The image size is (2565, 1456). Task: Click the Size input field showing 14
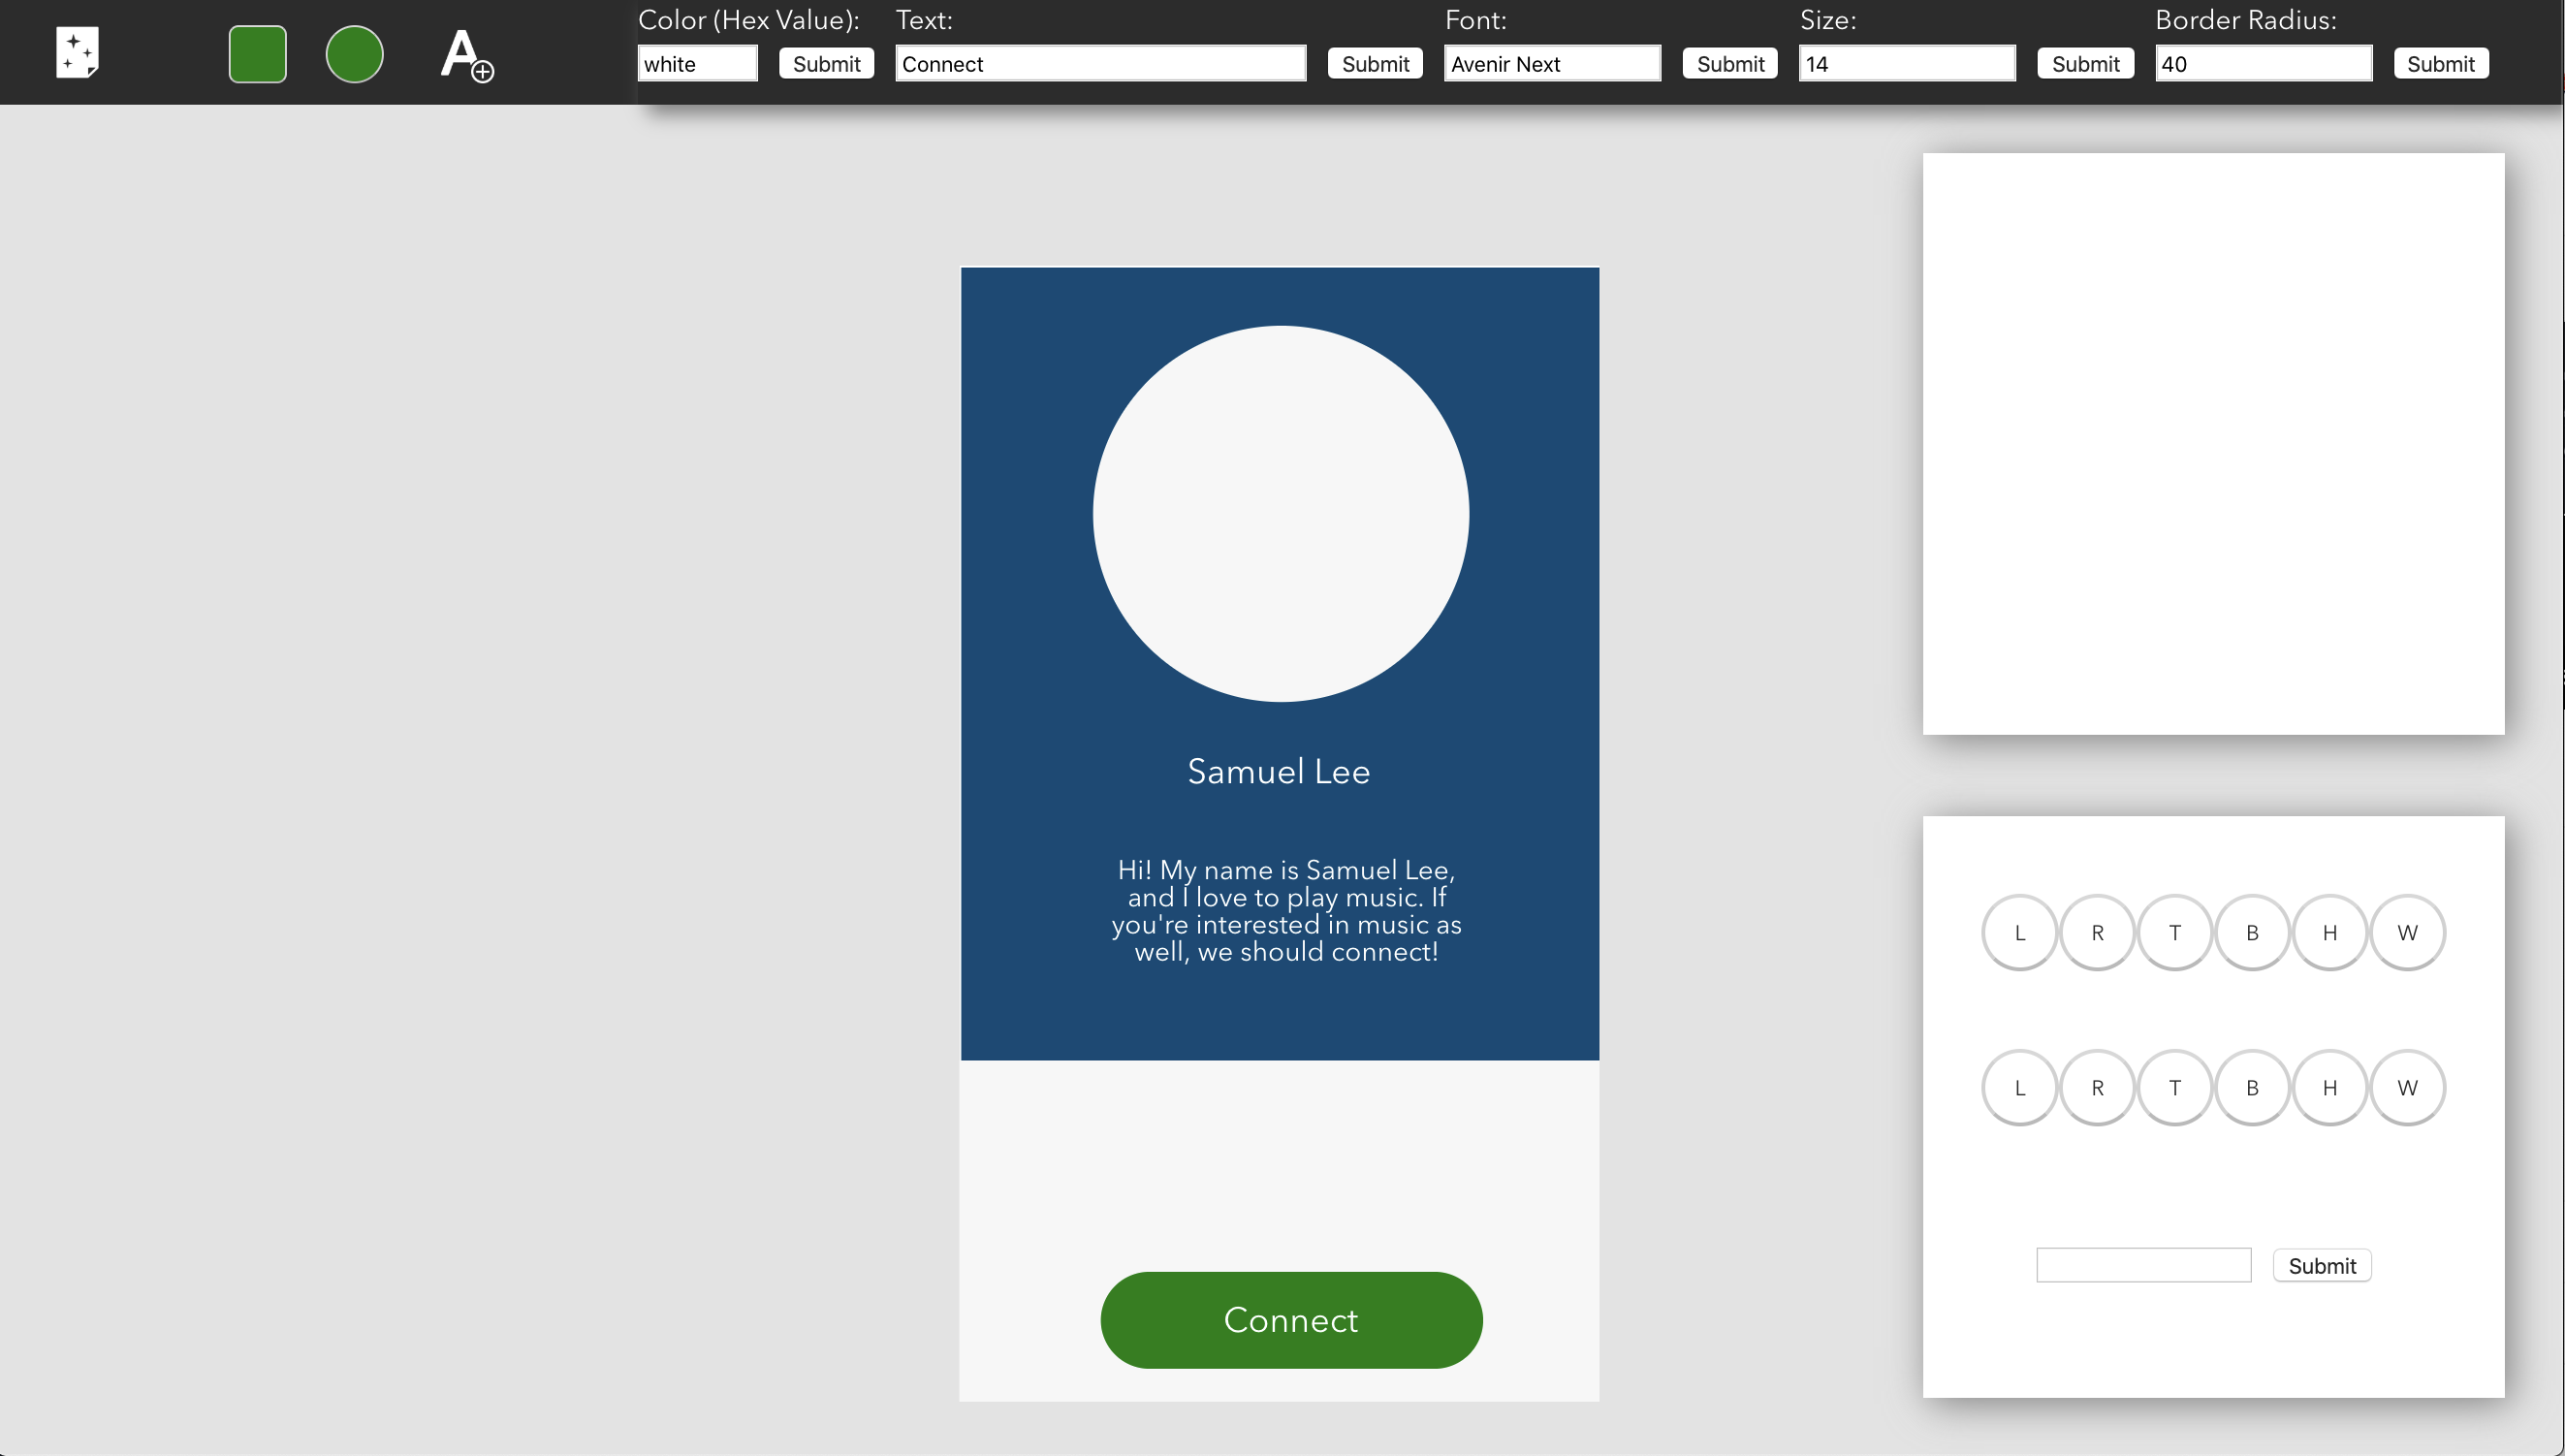pos(1906,64)
